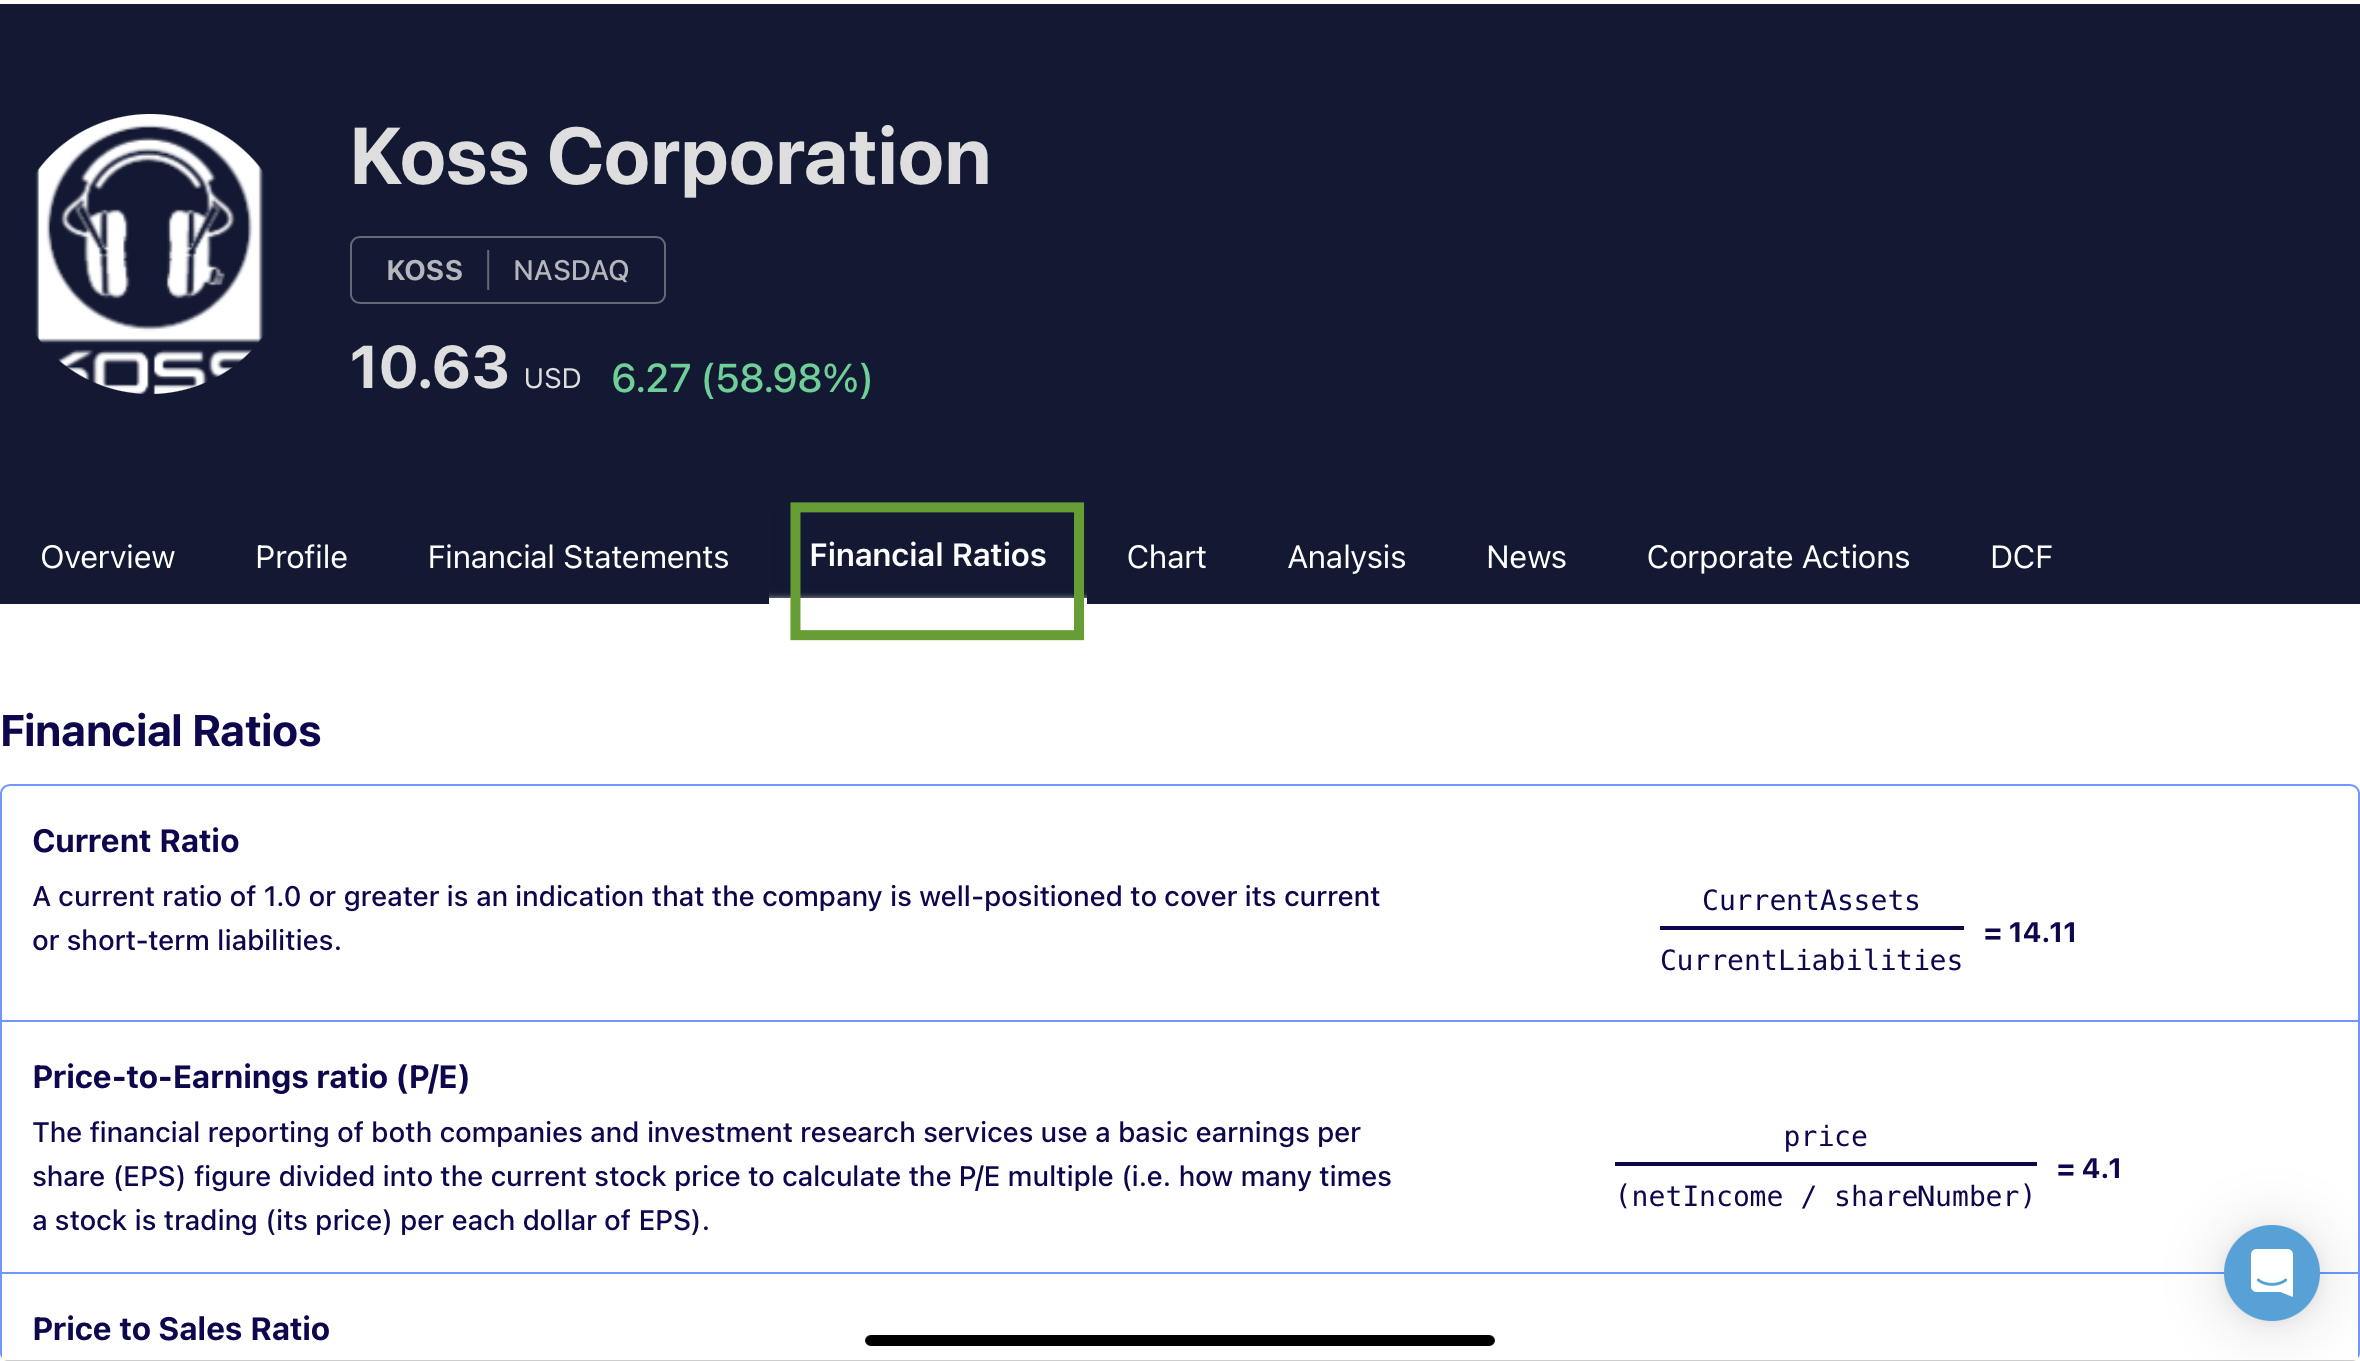Click the NASDAQ exchange label
The image size is (2360, 1361).
(571, 270)
